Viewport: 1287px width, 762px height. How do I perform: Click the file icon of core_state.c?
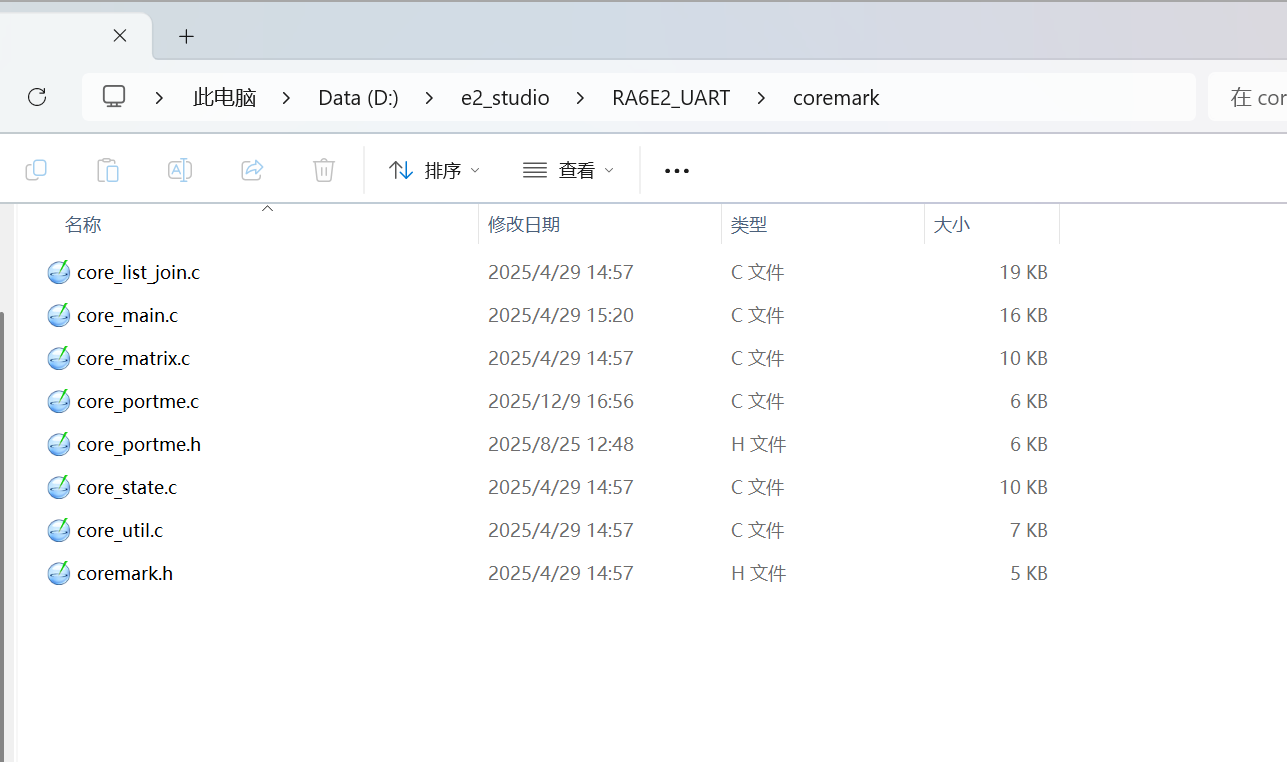[x=59, y=487]
